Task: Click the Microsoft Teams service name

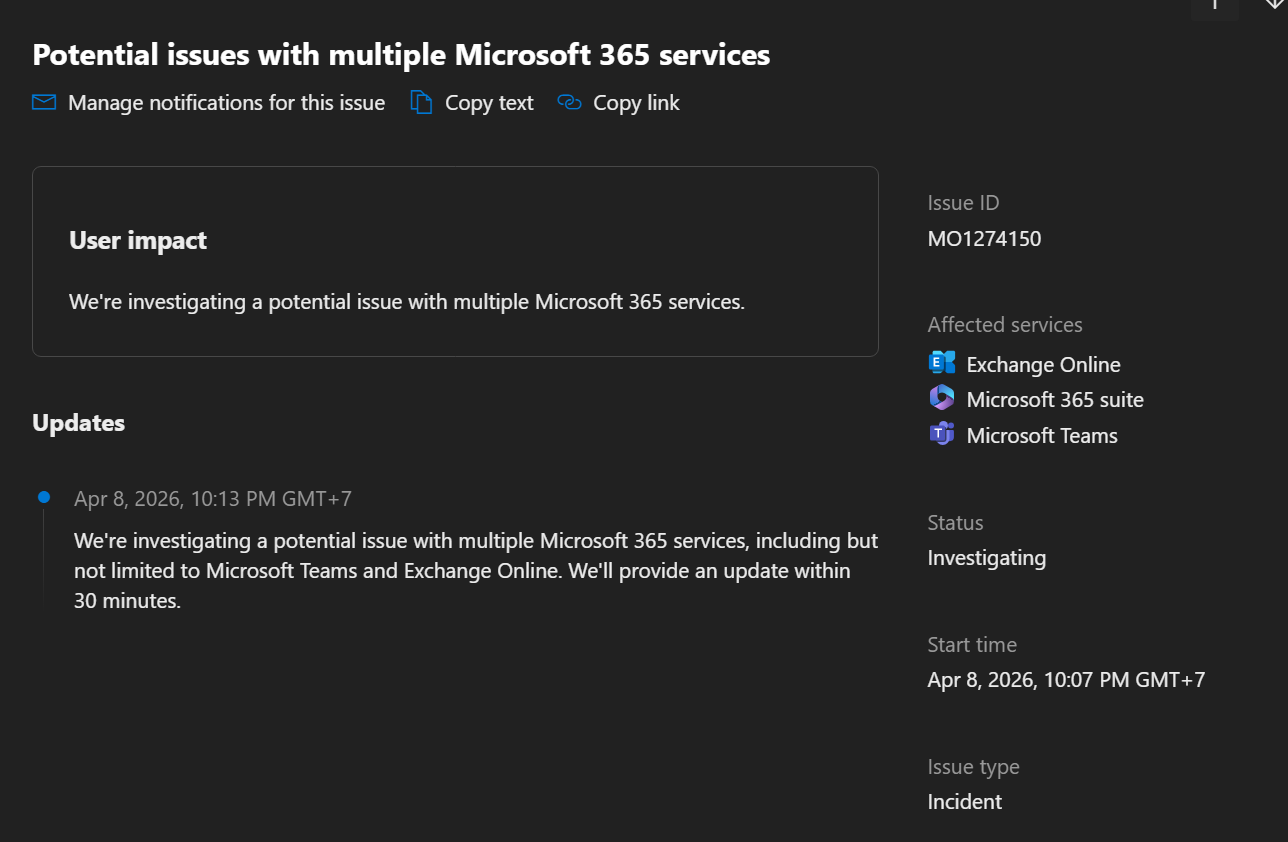Action: (x=1042, y=436)
